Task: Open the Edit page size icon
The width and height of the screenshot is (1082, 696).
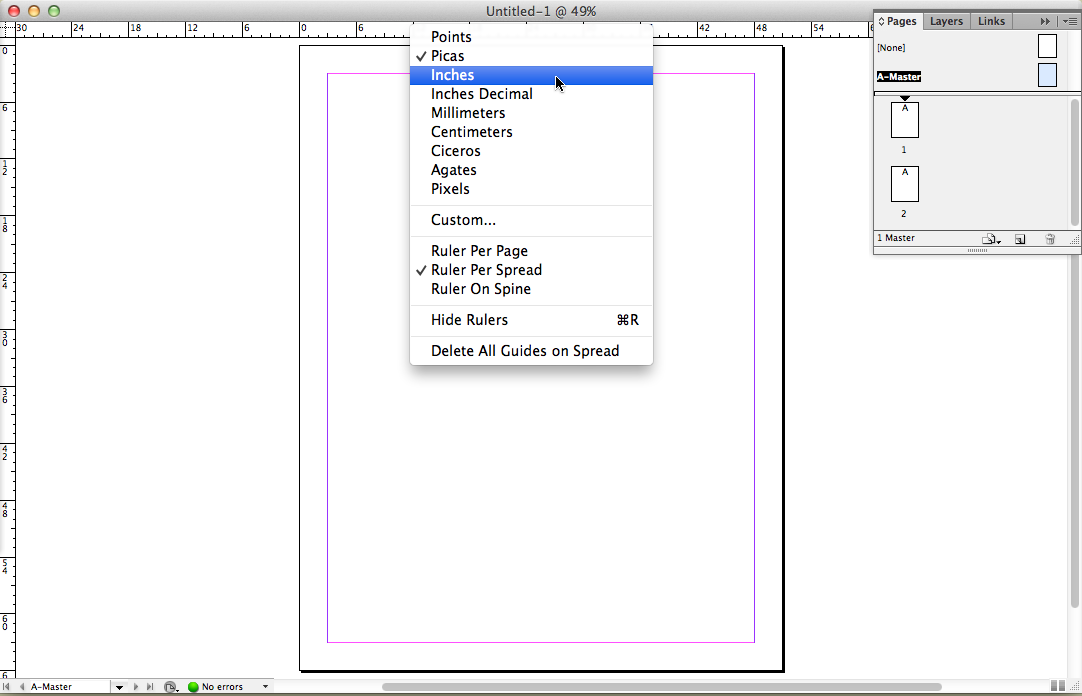Action: coord(990,239)
